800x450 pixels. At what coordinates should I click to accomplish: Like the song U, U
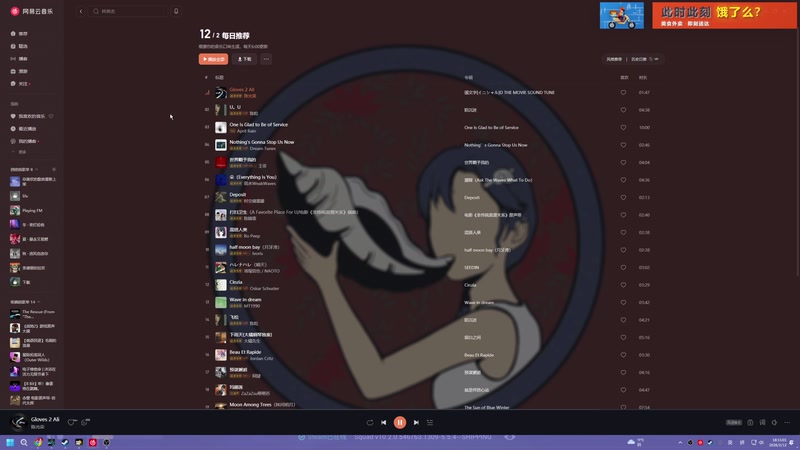coord(623,110)
